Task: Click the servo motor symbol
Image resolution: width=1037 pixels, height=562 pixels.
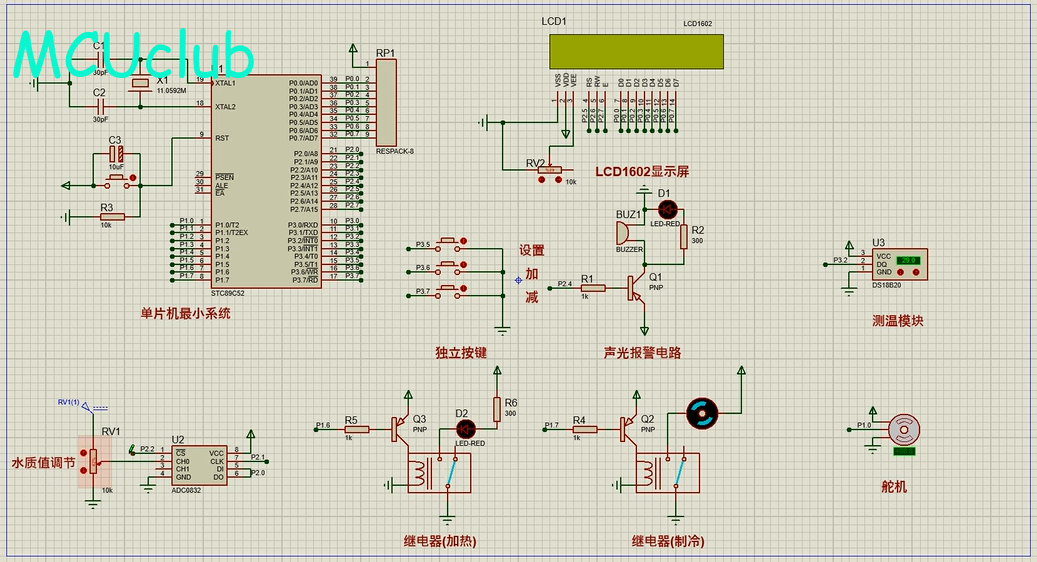Action: click(904, 428)
